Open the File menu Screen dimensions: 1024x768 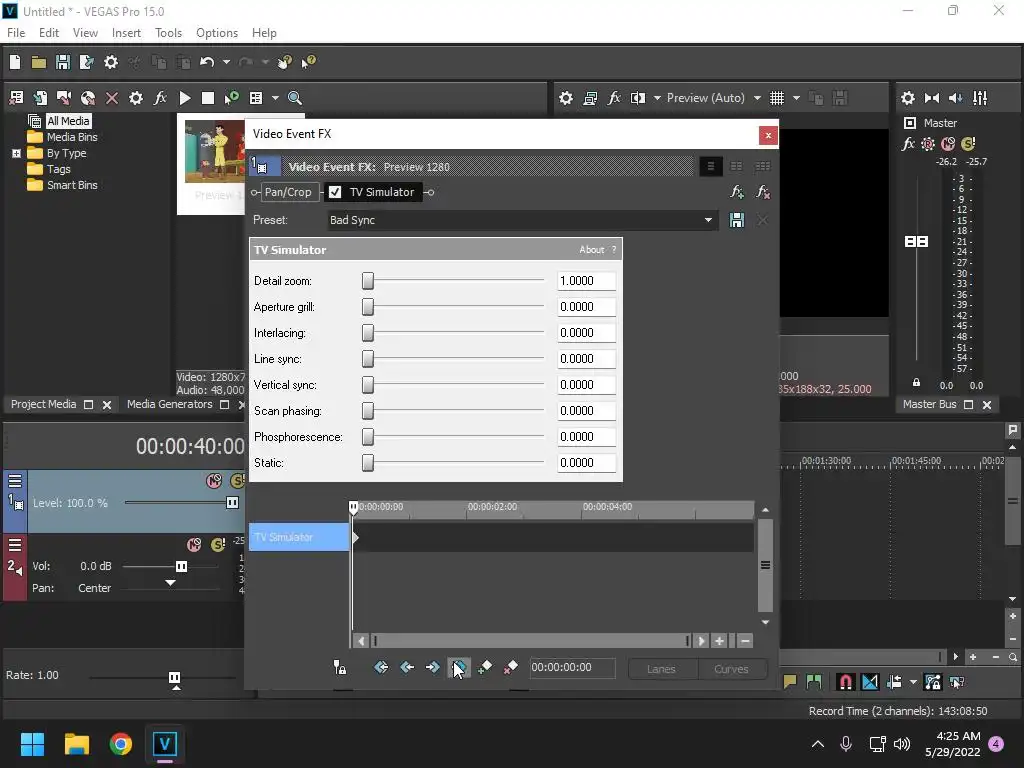16,33
